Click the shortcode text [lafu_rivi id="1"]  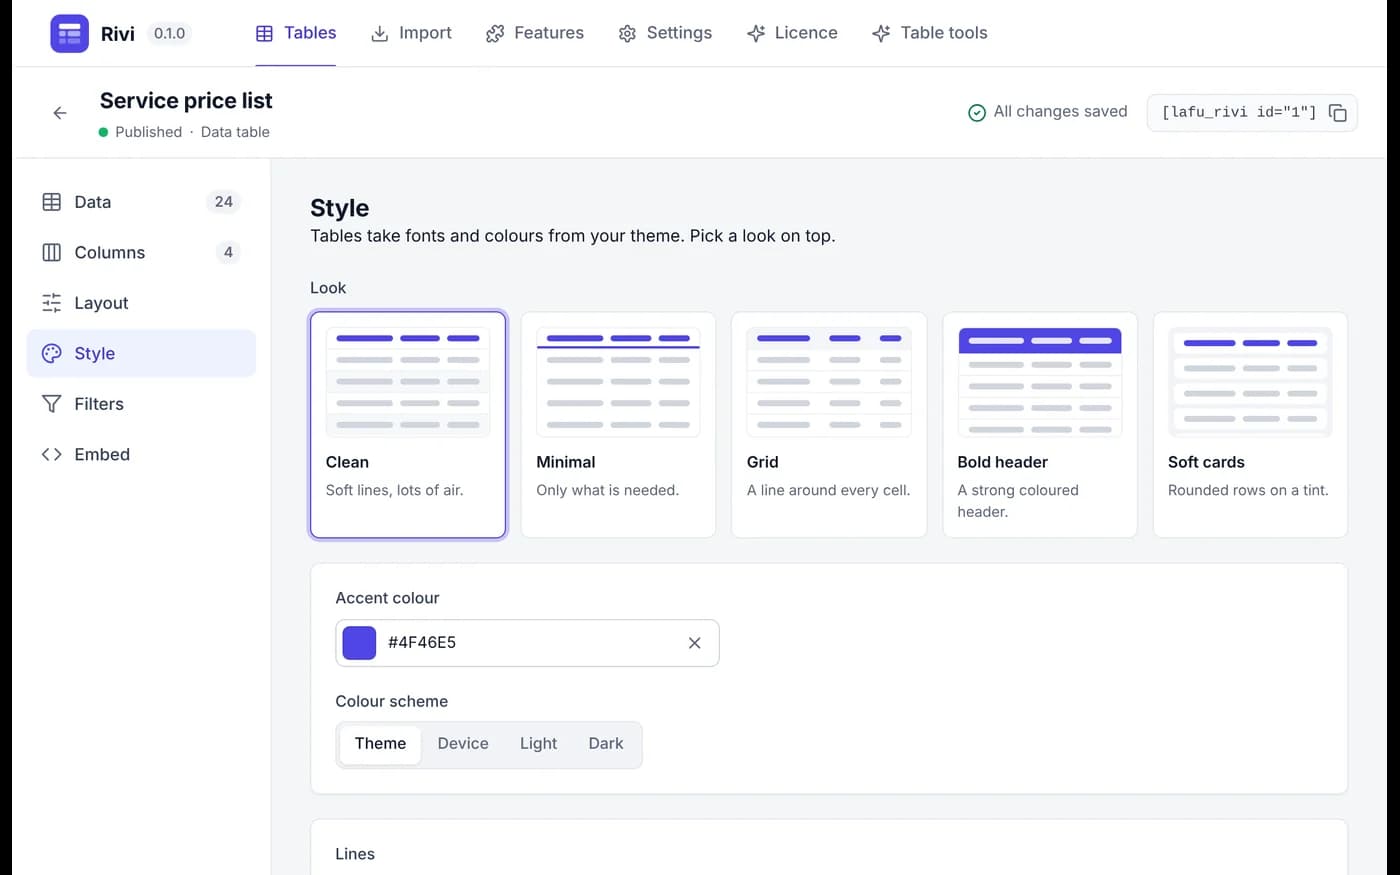(x=1239, y=112)
